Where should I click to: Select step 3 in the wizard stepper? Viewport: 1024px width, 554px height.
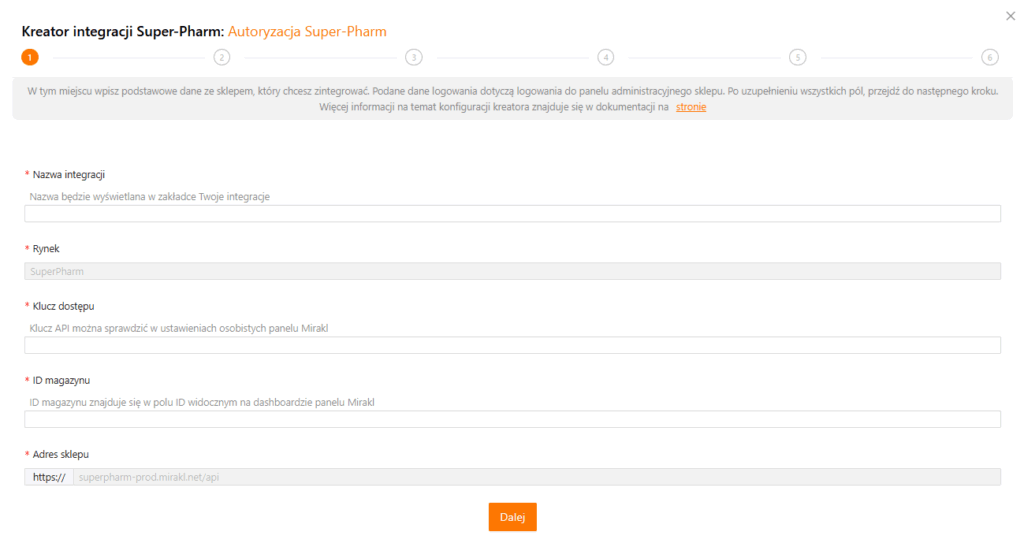[x=414, y=57]
